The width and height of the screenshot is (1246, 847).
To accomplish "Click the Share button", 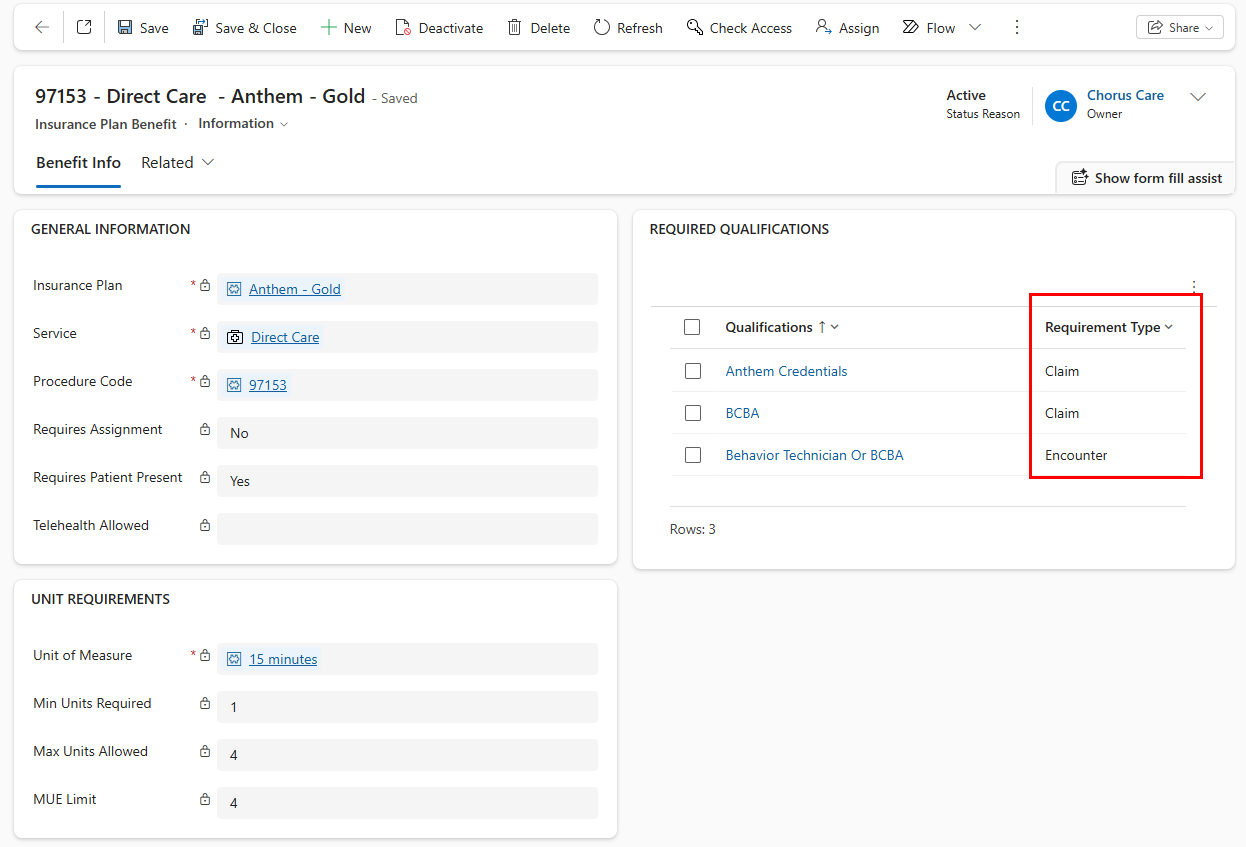I will (1180, 28).
